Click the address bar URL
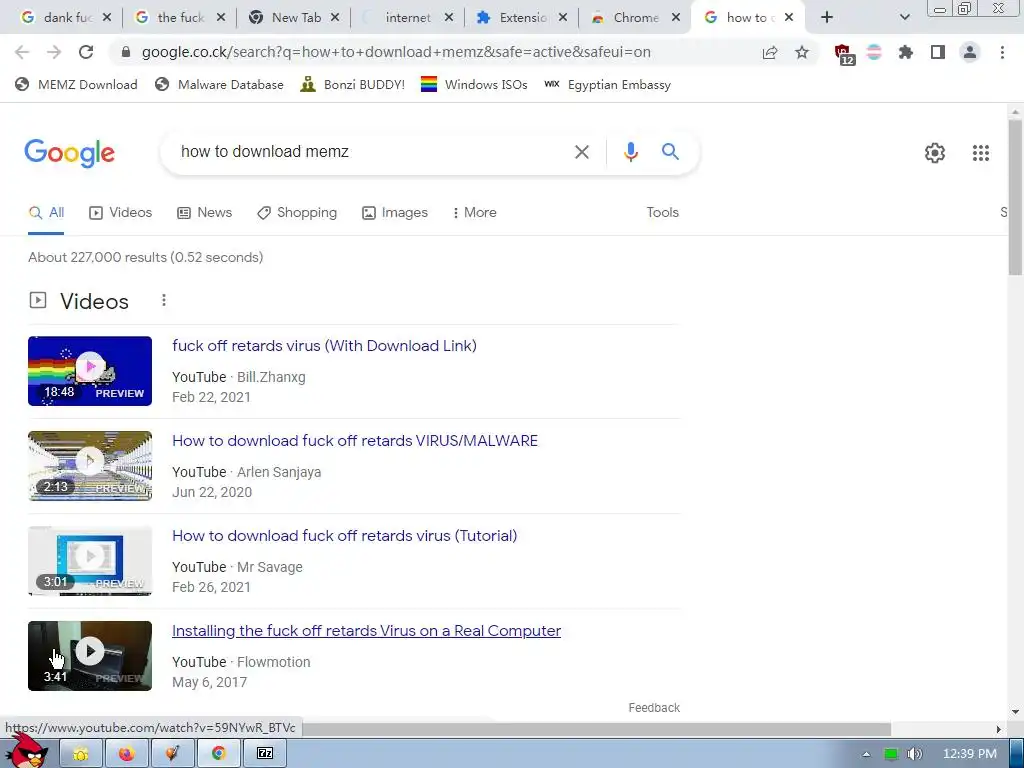The height and width of the screenshot is (768, 1024). (396, 52)
